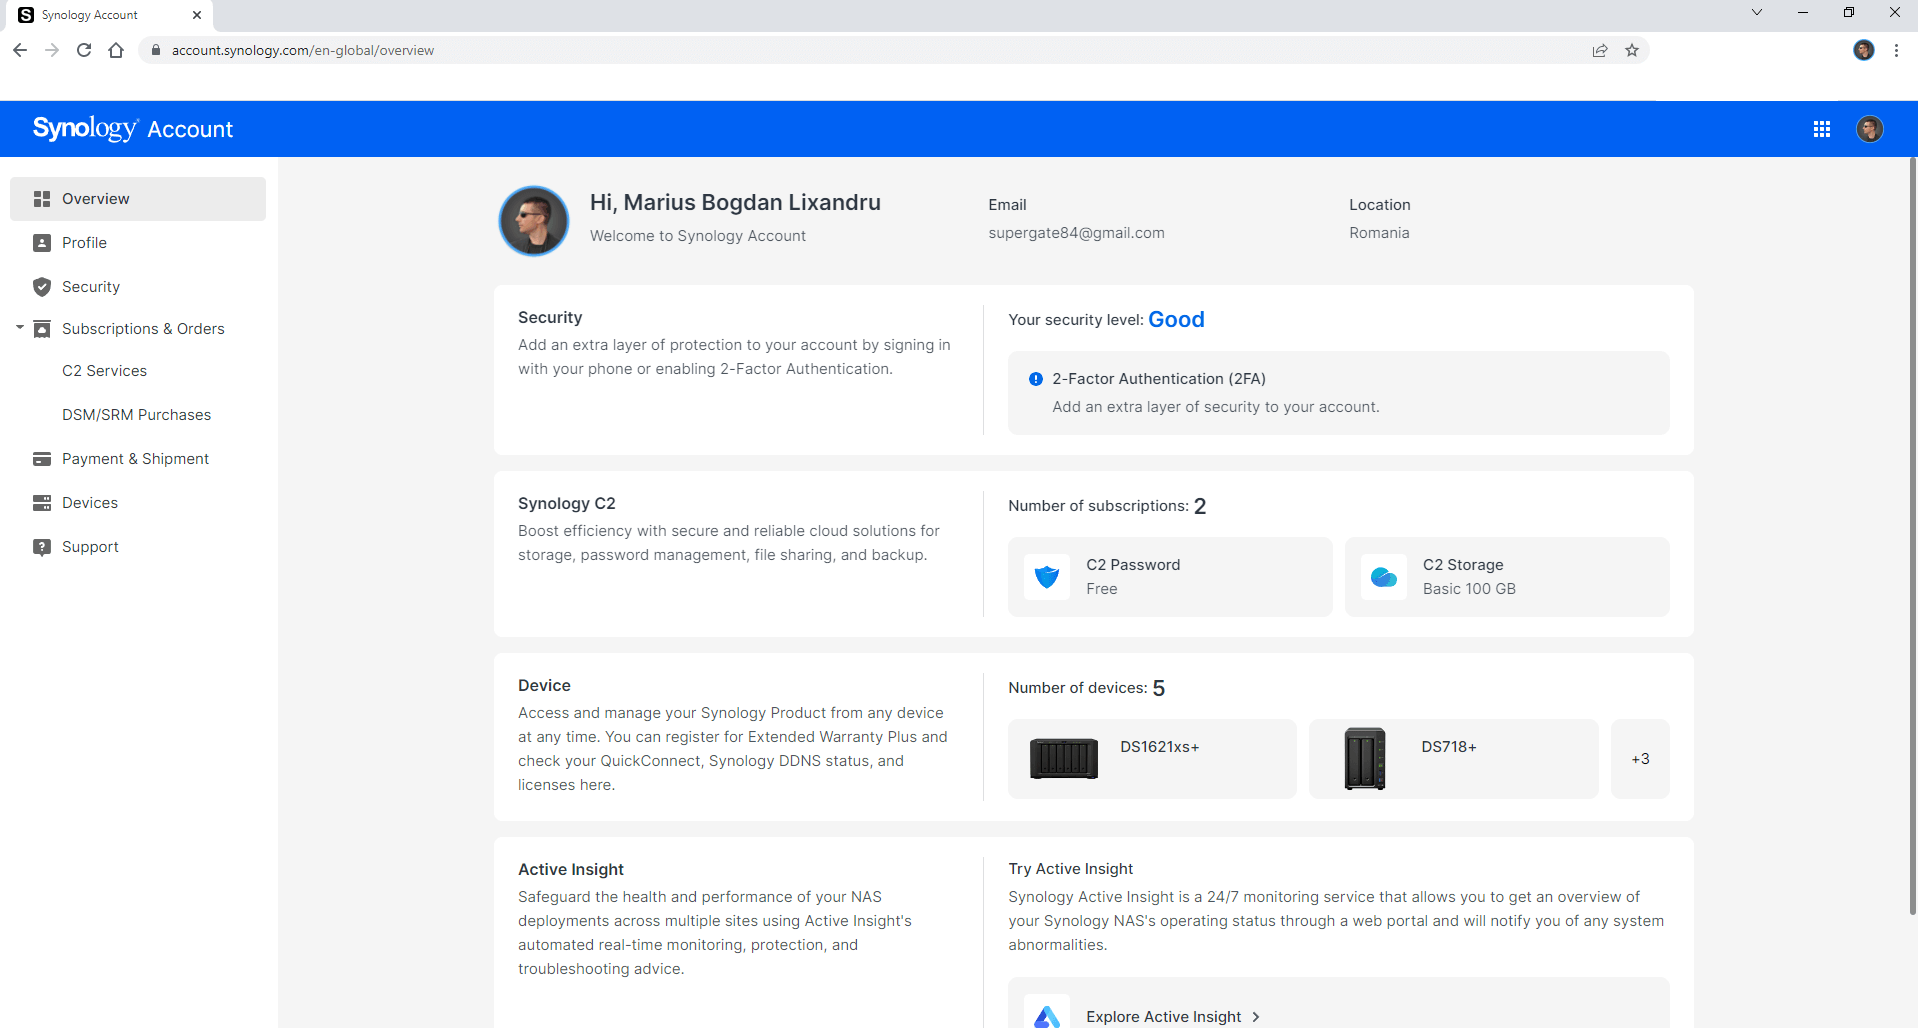Open DSM/SRM Purchases submenu item
The height and width of the screenshot is (1028, 1918).
(136, 415)
